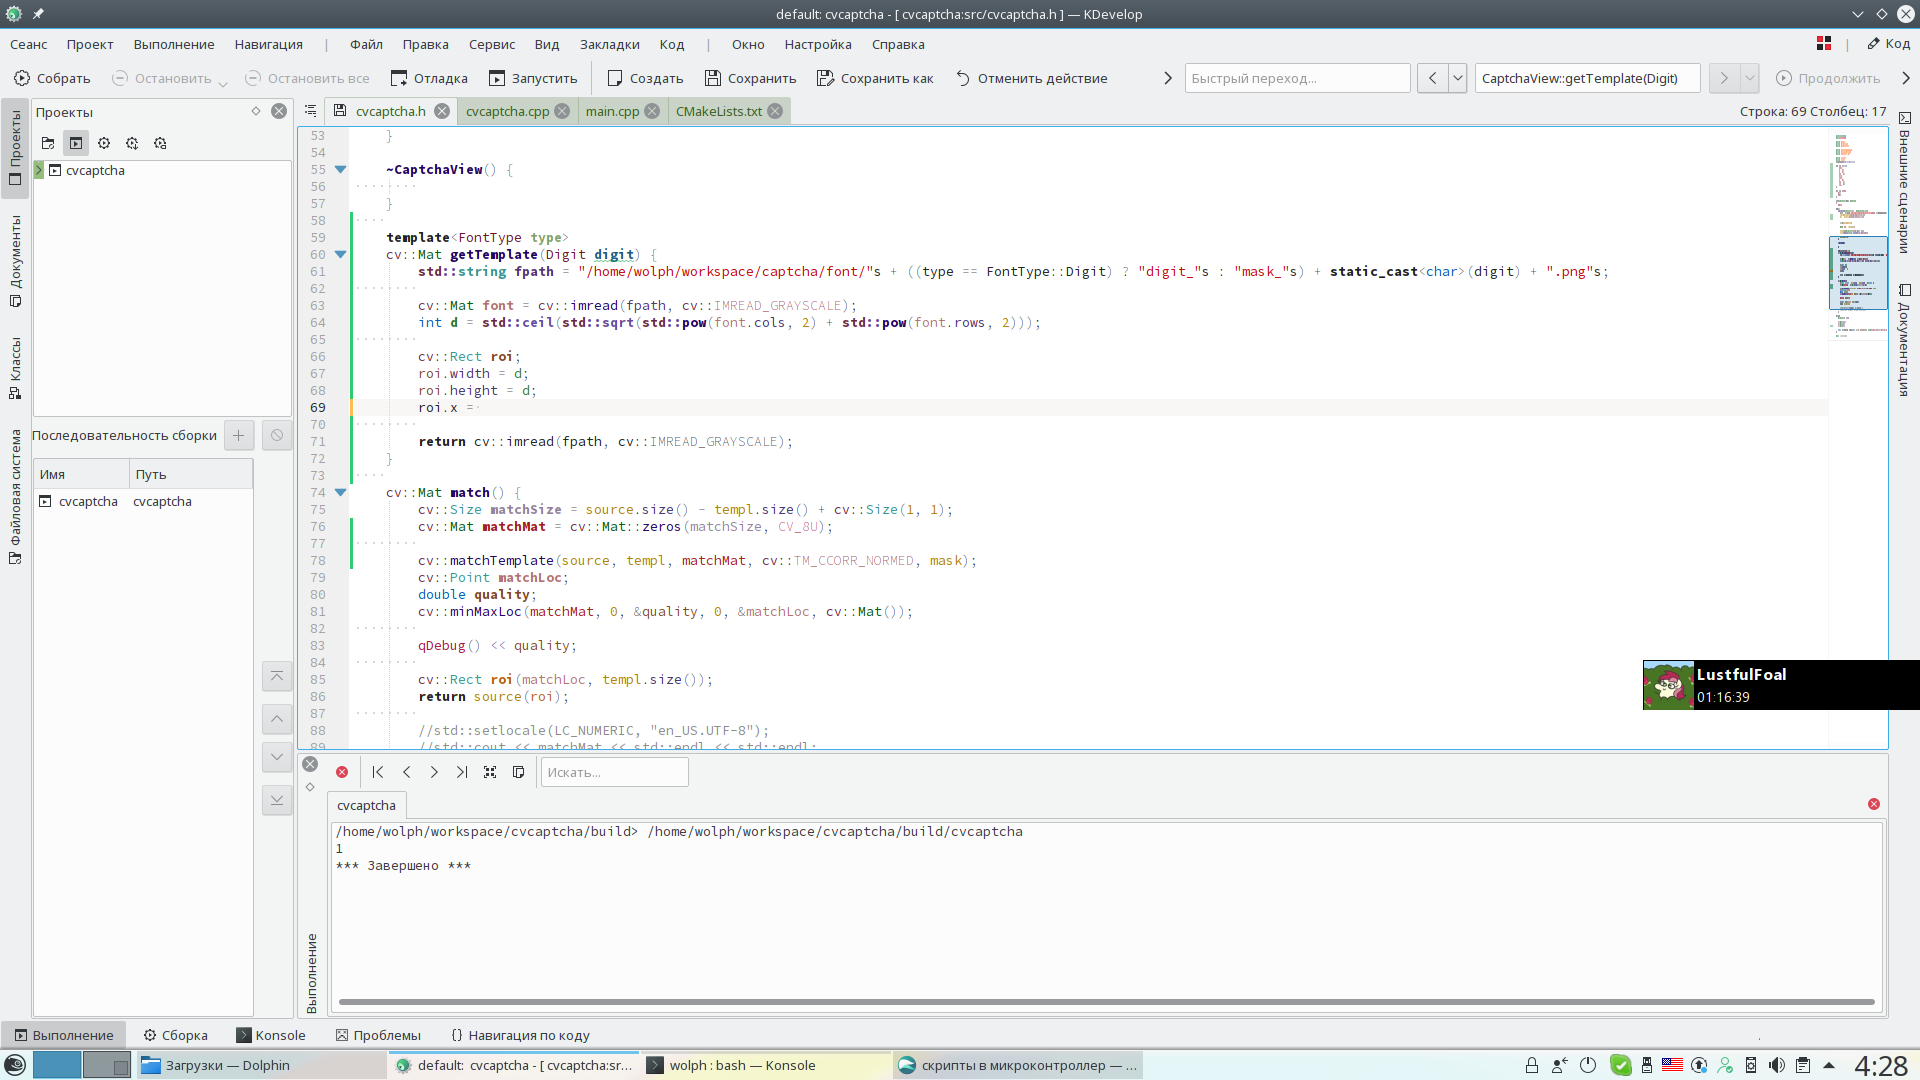Run the project with Запустить
Screen dimensions: 1920x1080
533,78
